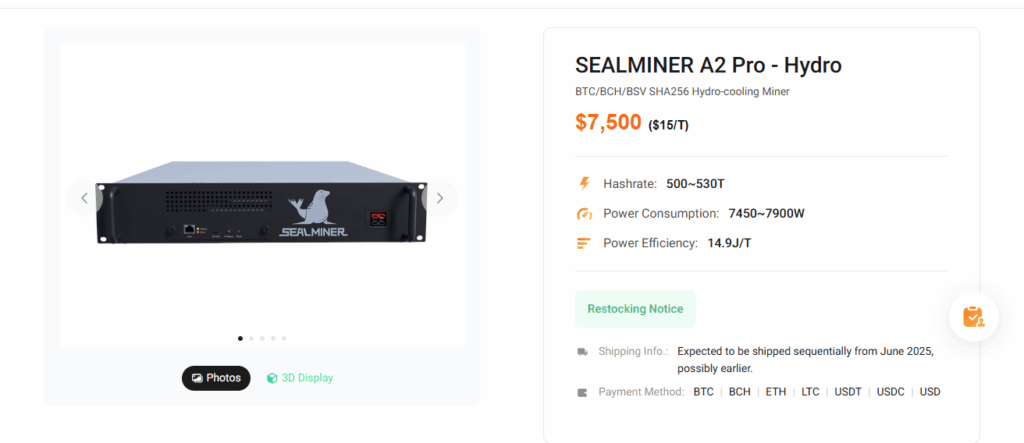The image size is (1024, 443).
Task: Choose USDT as payment method
Action: pyautogui.click(x=848, y=392)
